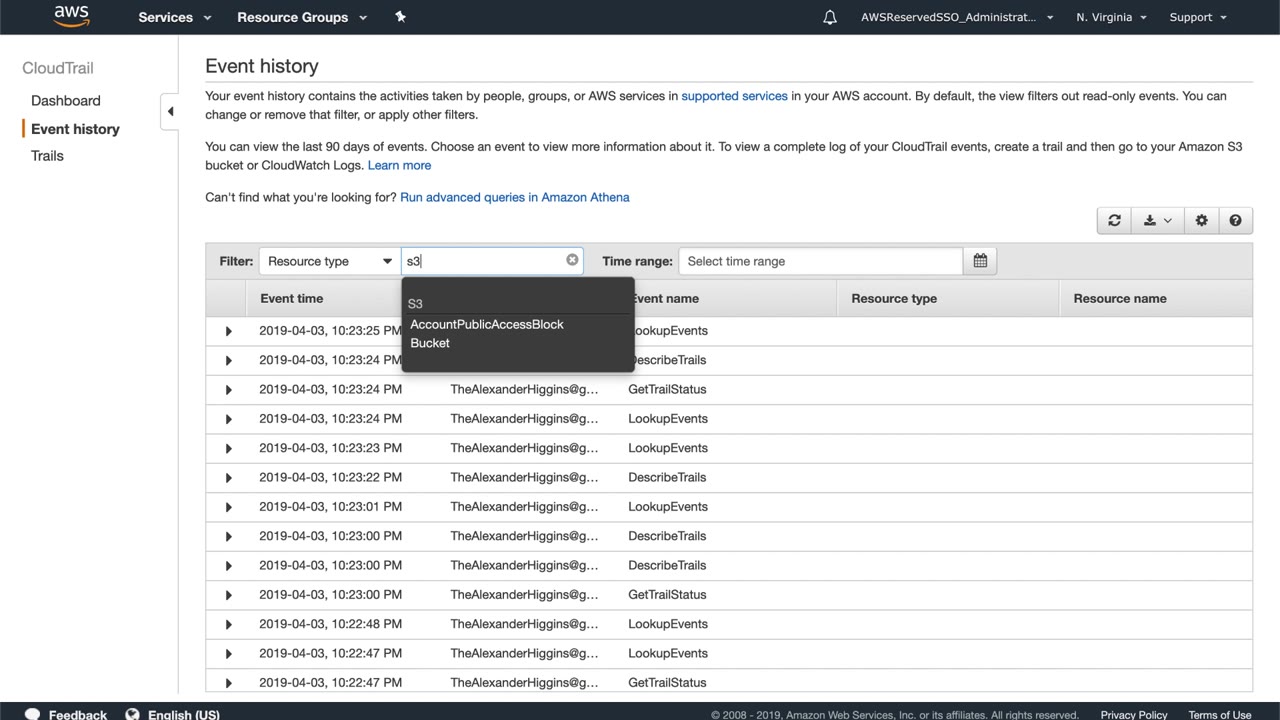The height and width of the screenshot is (720, 1280).
Task: Click Run advanced queries in Amazon Athena
Action: (x=514, y=197)
